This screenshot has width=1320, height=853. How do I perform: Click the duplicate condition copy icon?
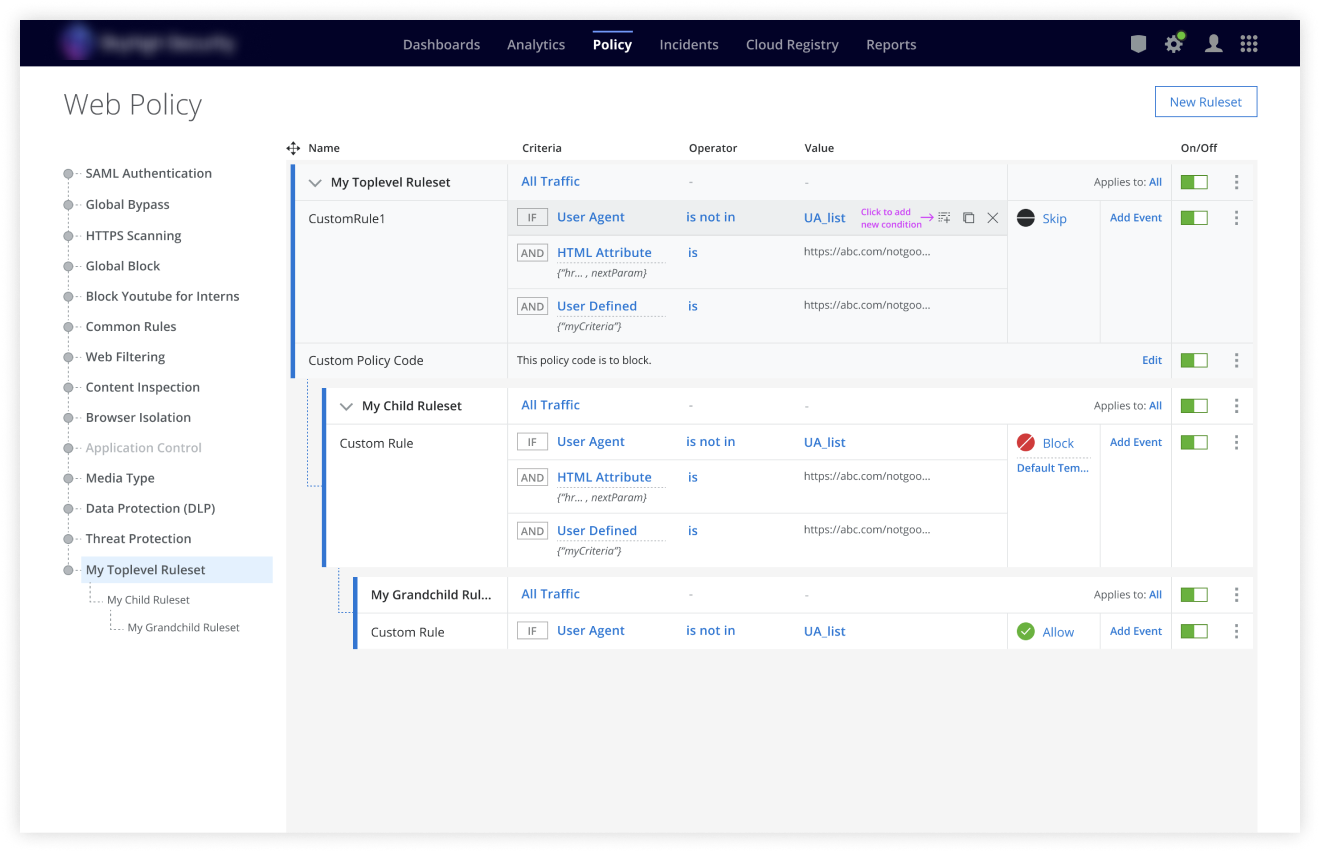(x=968, y=218)
